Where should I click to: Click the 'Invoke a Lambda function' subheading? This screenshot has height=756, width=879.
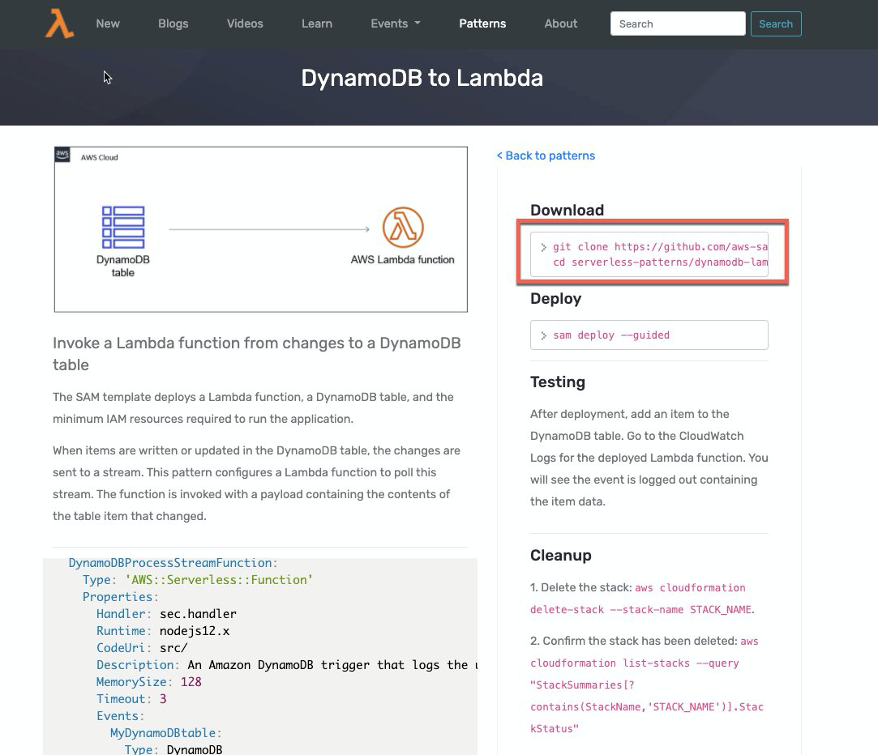tap(257, 354)
